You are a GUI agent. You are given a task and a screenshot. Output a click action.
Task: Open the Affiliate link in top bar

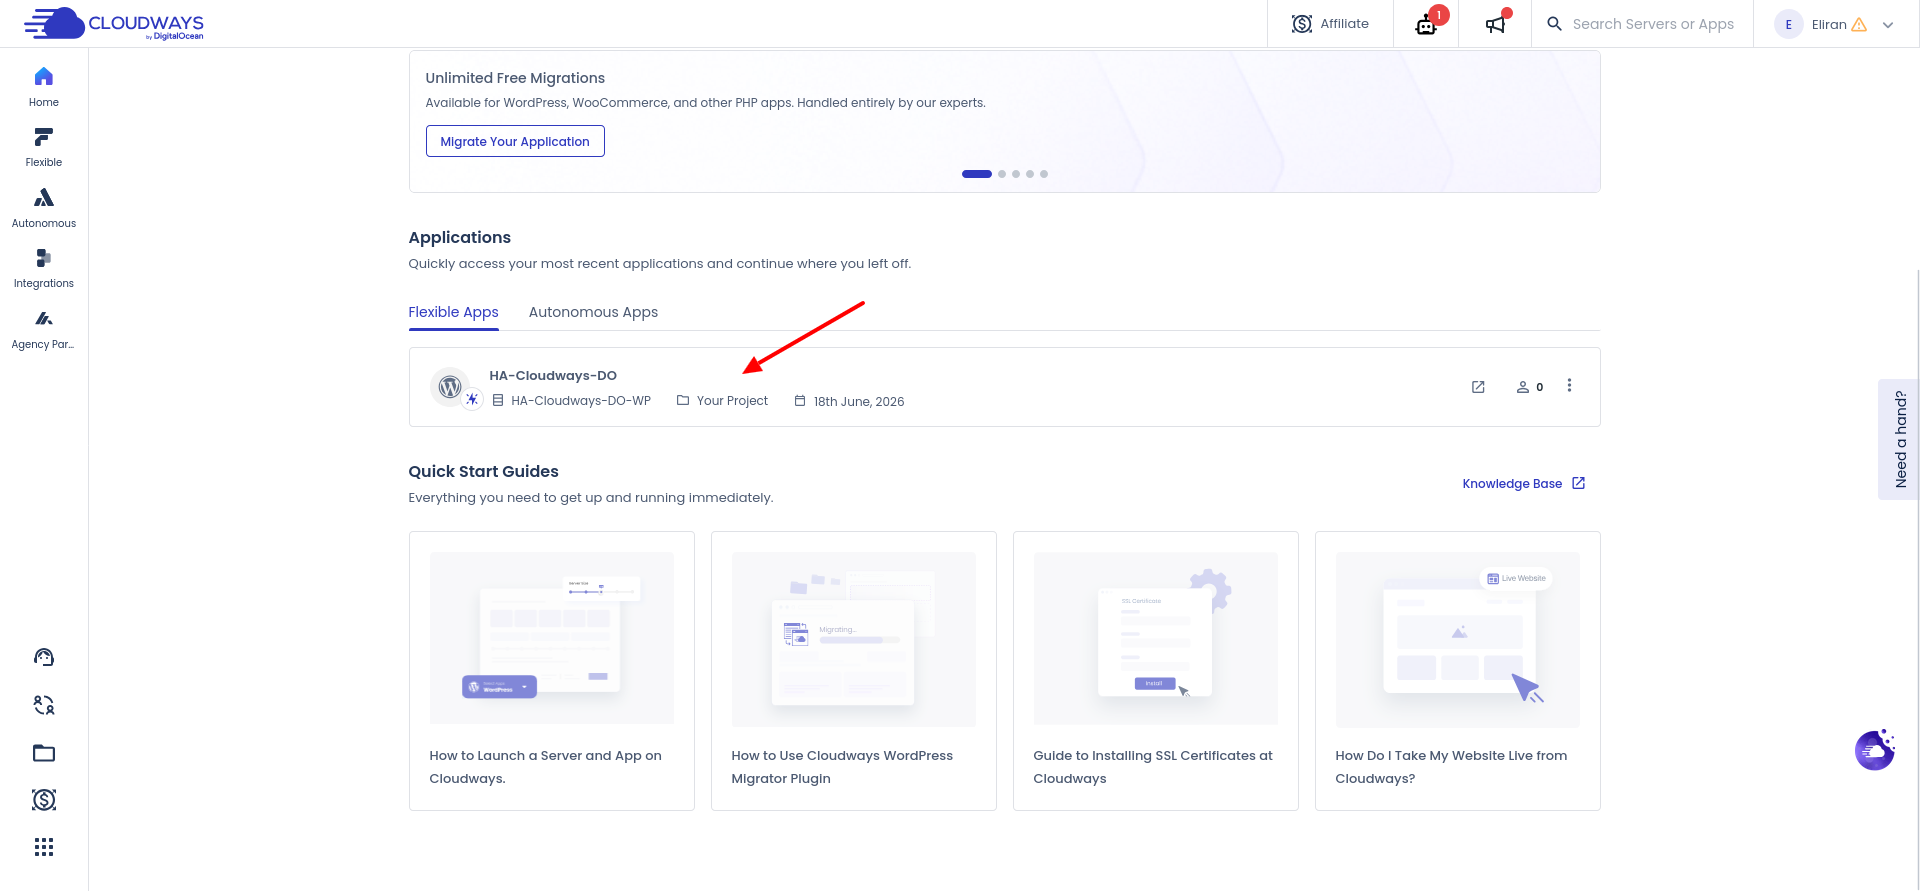pos(1330,24)
